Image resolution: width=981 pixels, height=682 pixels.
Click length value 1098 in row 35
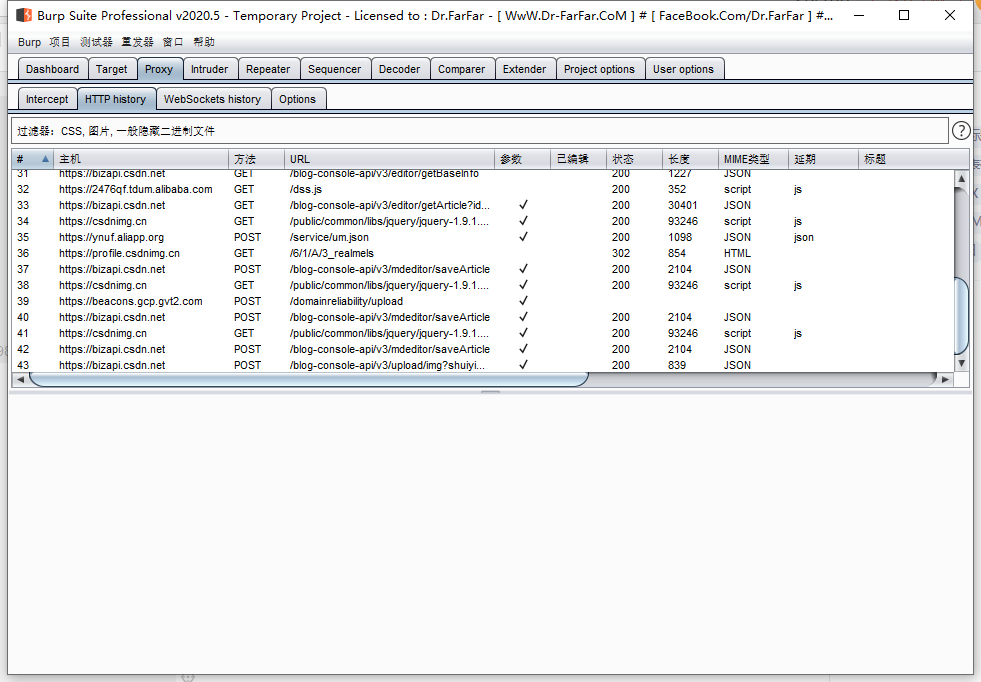click(680, 237)
